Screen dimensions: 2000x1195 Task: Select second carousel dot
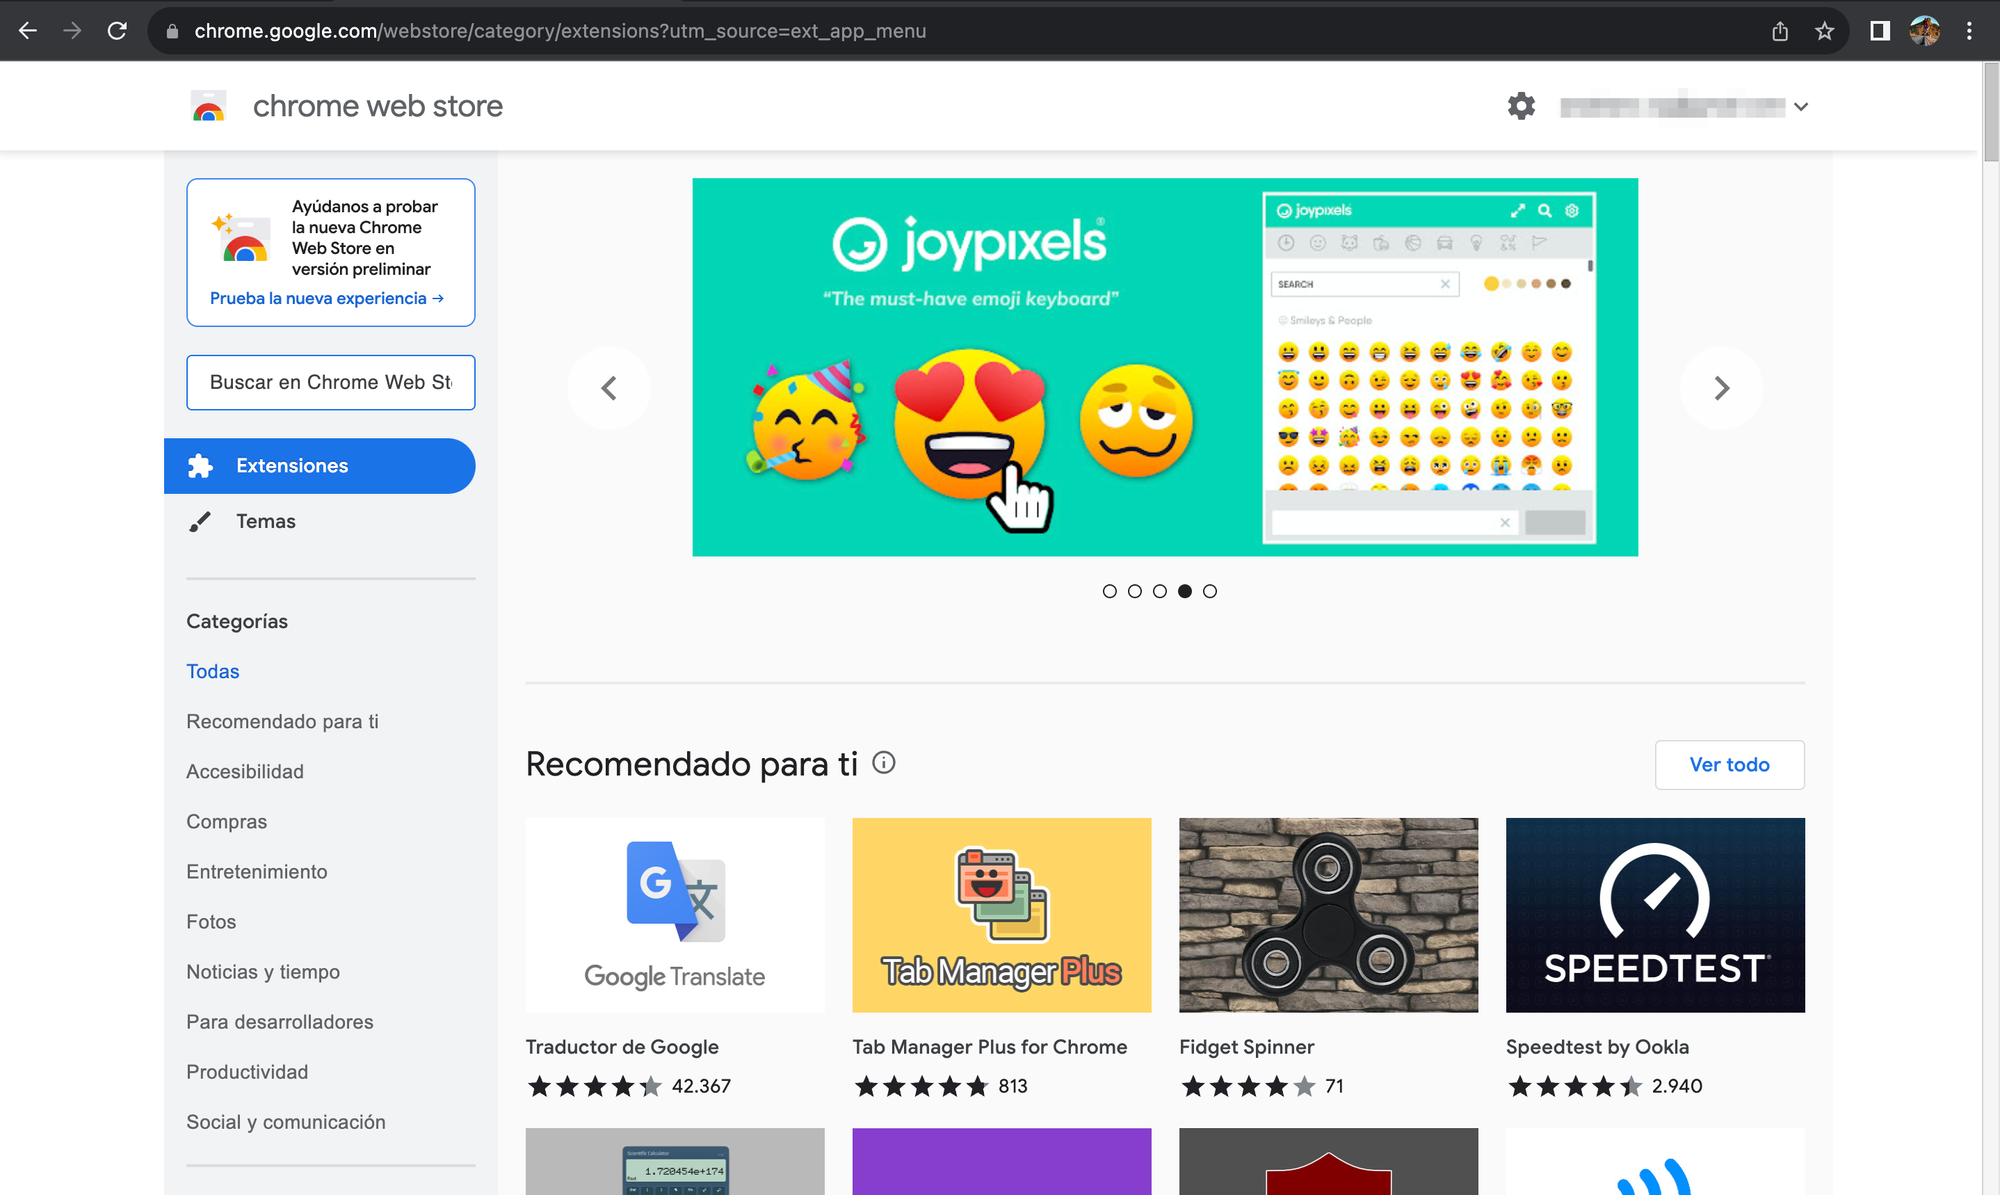pos(1134,591)
